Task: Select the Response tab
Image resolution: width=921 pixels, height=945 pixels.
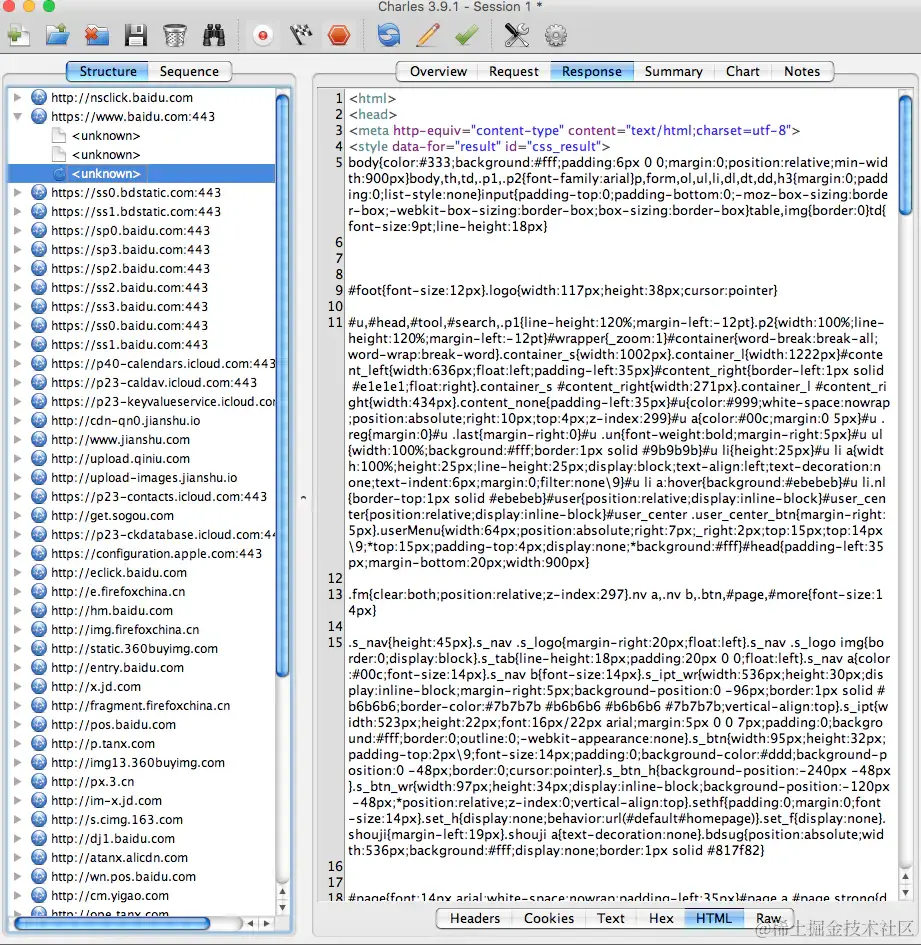Action: [x=591, y=71]
